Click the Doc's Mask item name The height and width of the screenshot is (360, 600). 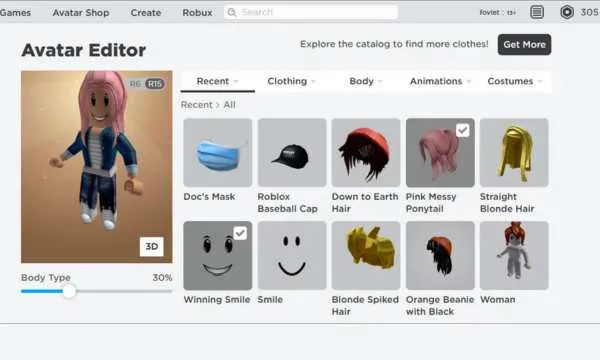tap(209, 197)
